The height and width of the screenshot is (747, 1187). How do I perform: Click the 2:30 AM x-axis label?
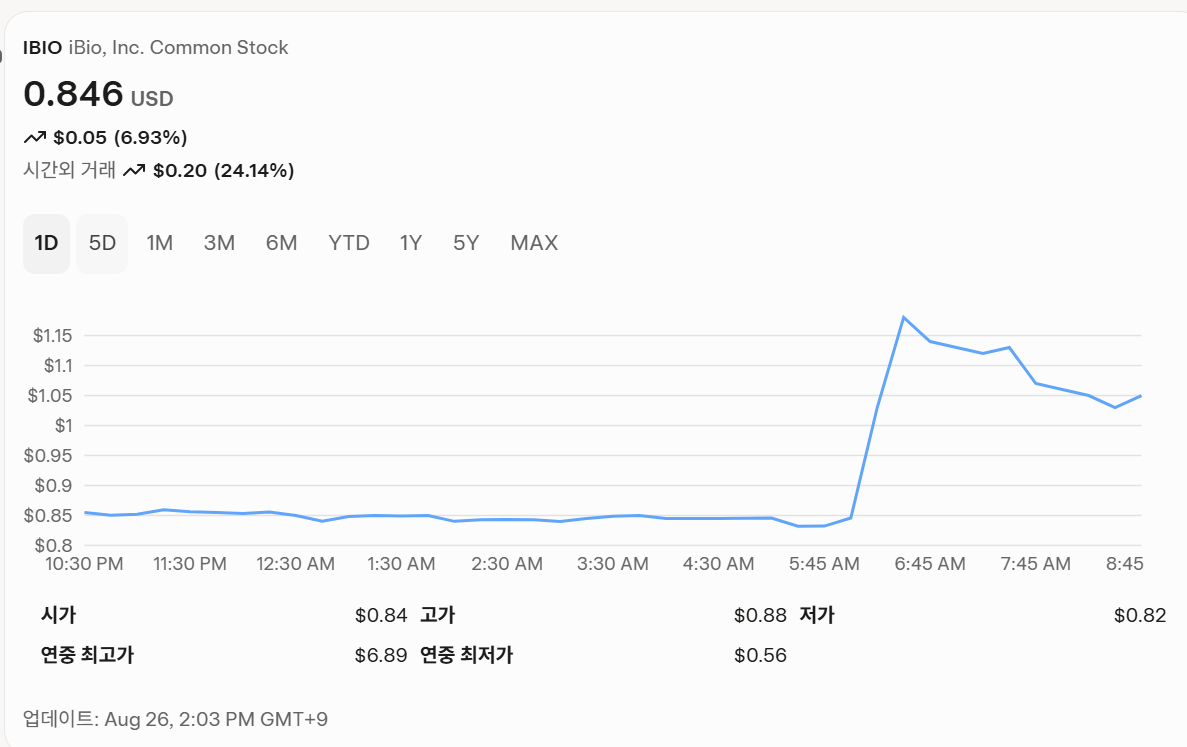pyautogui.click(x=507, y=564)
